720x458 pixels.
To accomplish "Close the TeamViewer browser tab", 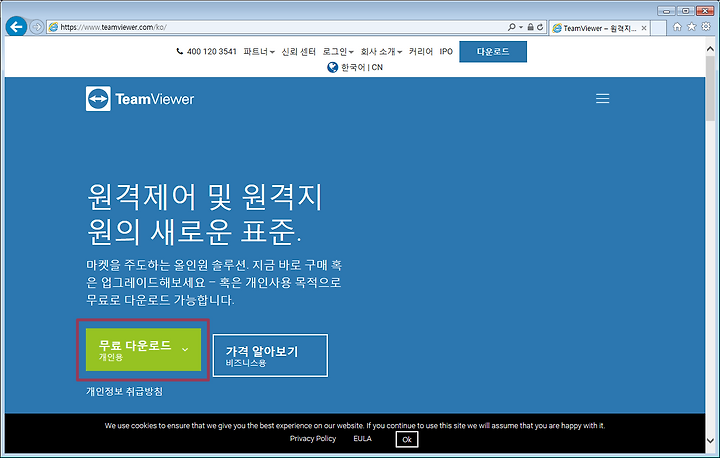I will pyautogui.click(x=644, y=28).
